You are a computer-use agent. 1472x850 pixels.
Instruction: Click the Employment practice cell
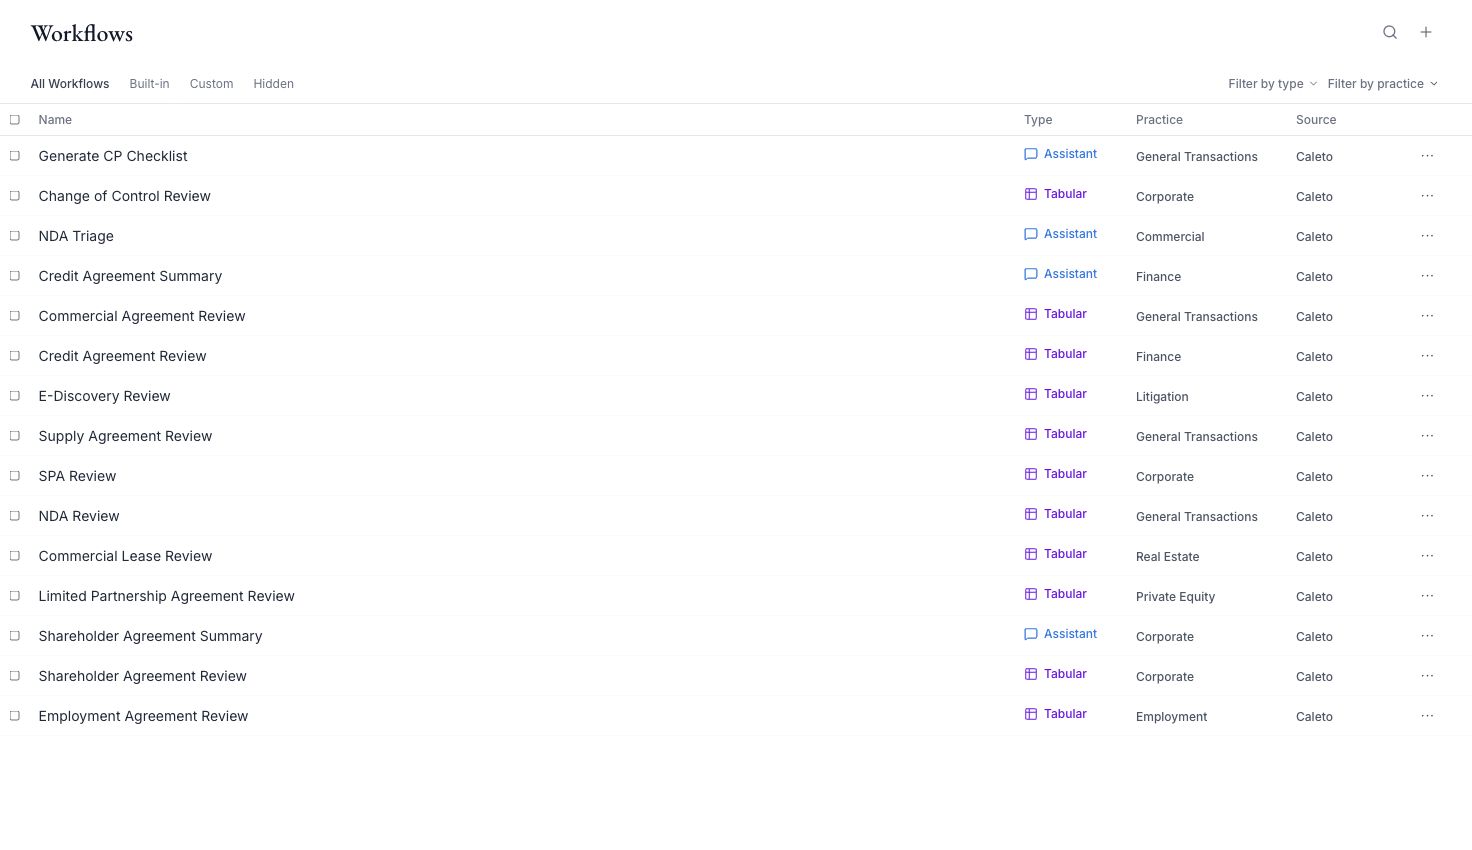click(x=1171, y=717)
